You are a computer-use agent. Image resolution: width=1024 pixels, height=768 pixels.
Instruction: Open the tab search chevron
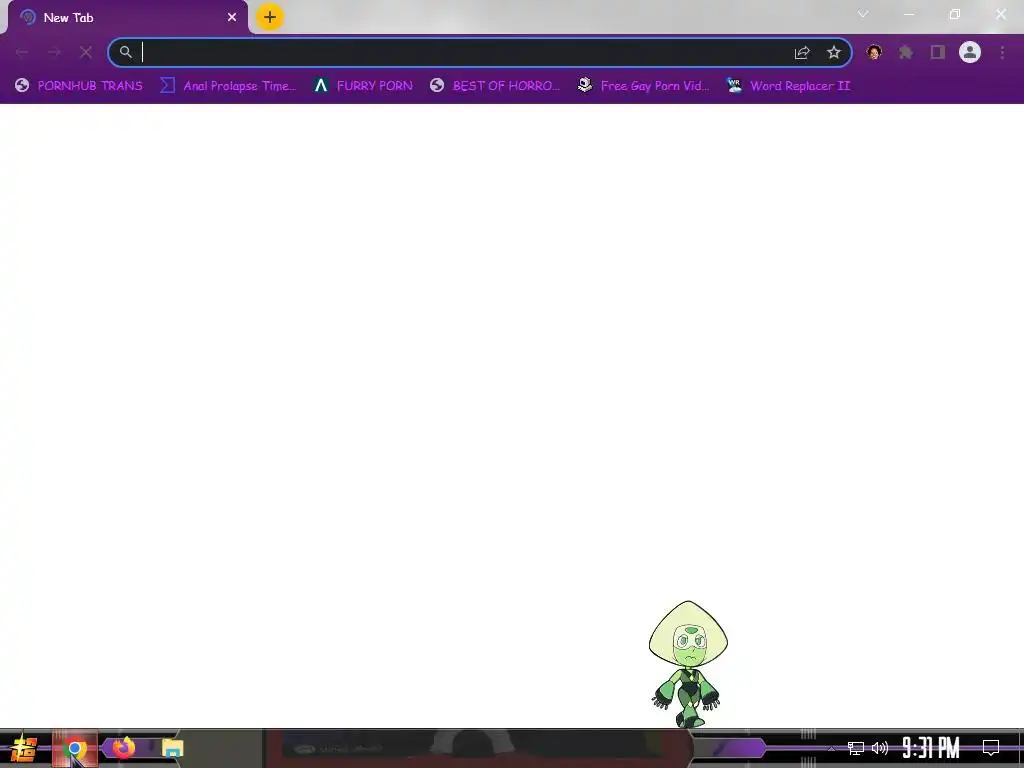pyautogui.click(x=863, y=14)
